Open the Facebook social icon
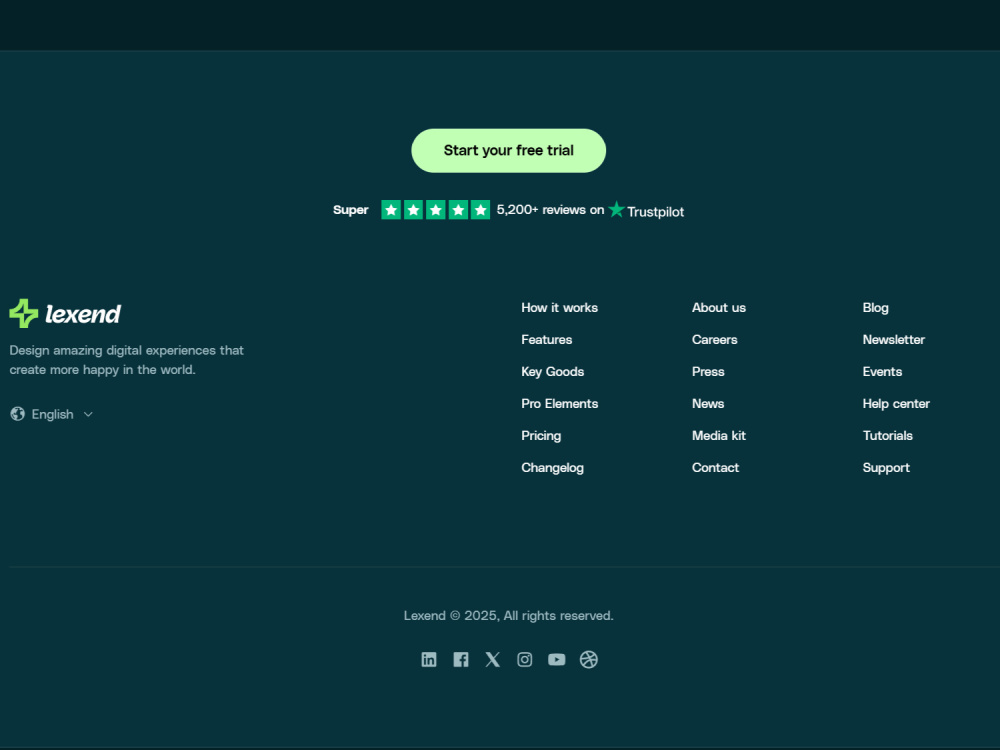The width and height of the screenshot is (1000, 750). [460, 659]
